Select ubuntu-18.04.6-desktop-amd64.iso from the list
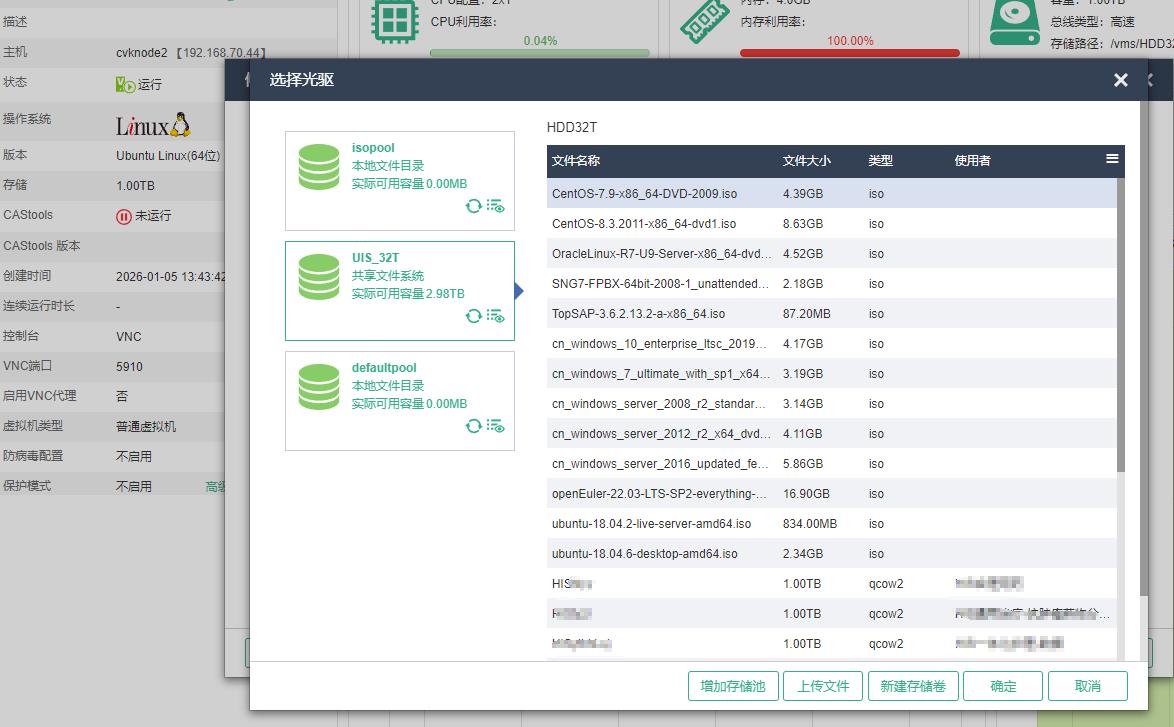The image size is (1174, 727). pos(645,554)
